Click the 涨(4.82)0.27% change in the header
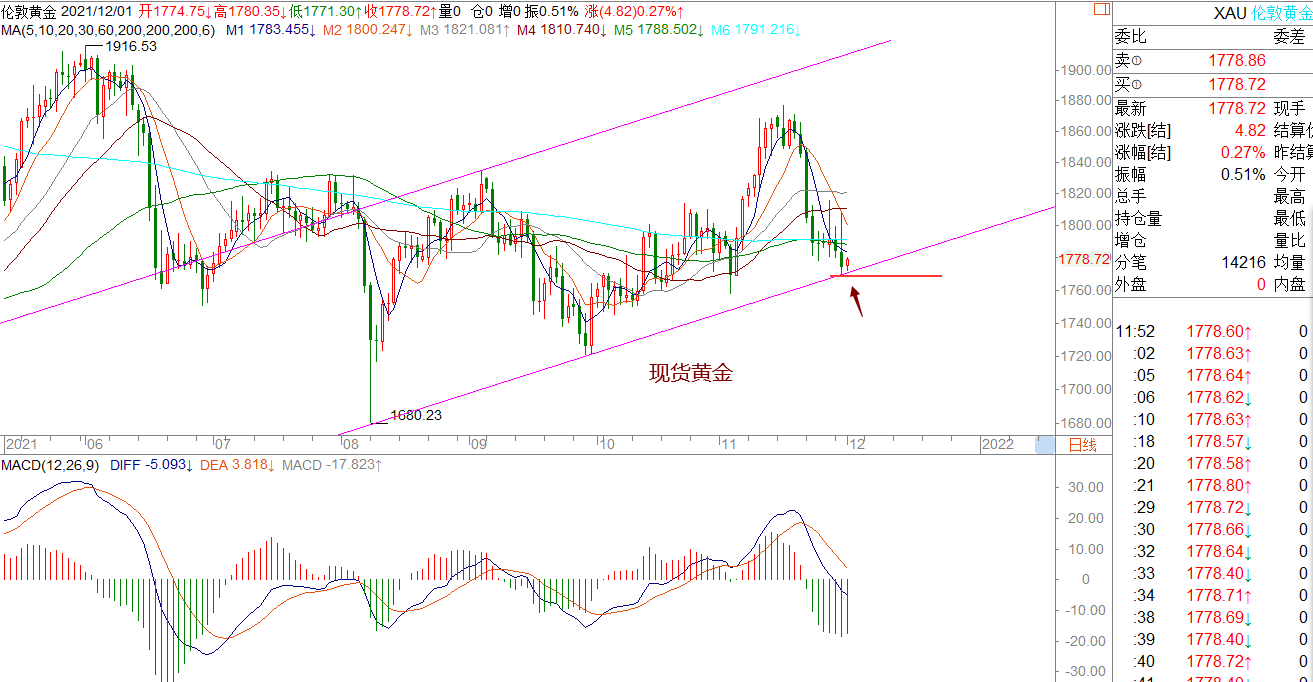Screen dimensions: 1313x682 point(635,11)
